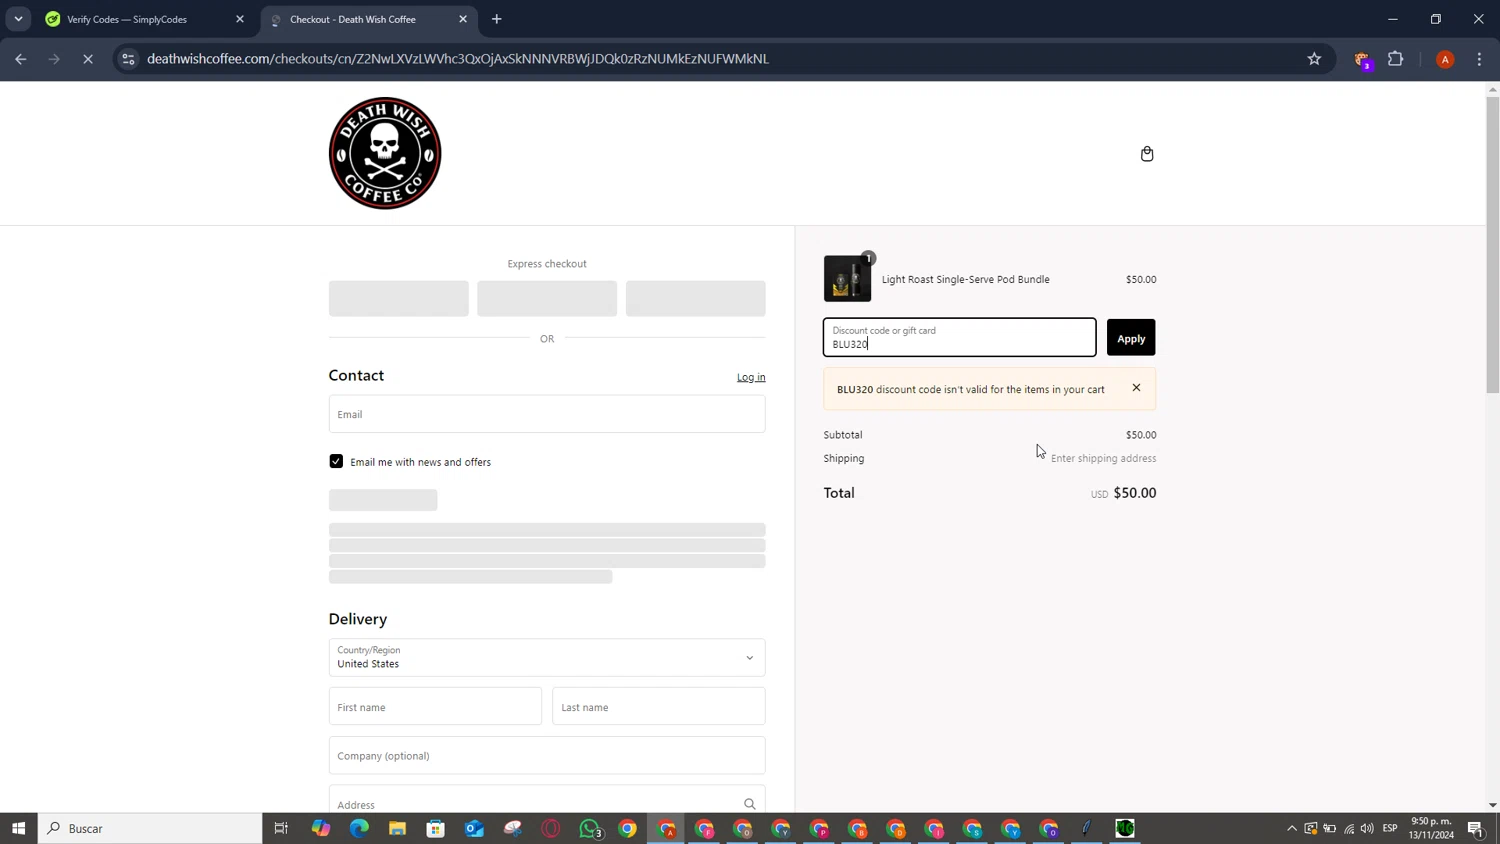Screen dimensions: 1500x844
Task: Open the network icon in system tray
Action: (1348, 828)
